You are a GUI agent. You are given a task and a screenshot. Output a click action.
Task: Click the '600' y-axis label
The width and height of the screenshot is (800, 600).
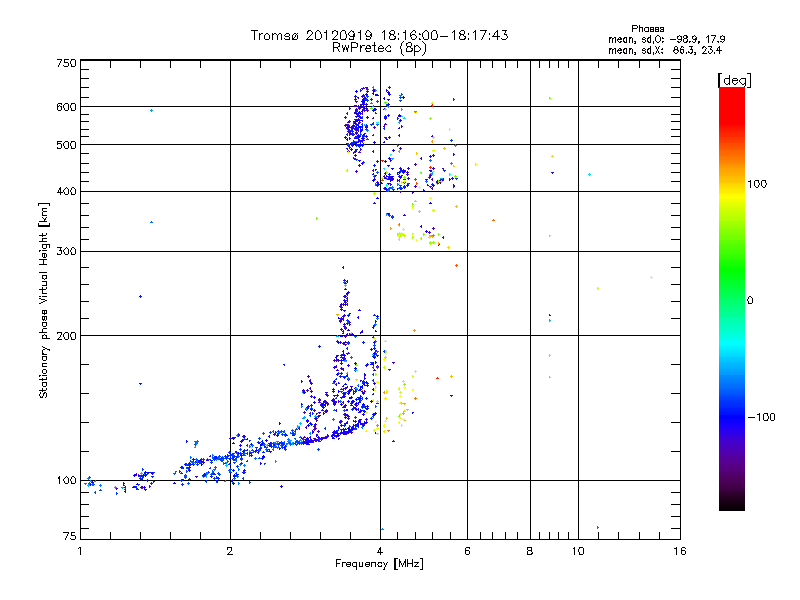click(x=67, y=107)
